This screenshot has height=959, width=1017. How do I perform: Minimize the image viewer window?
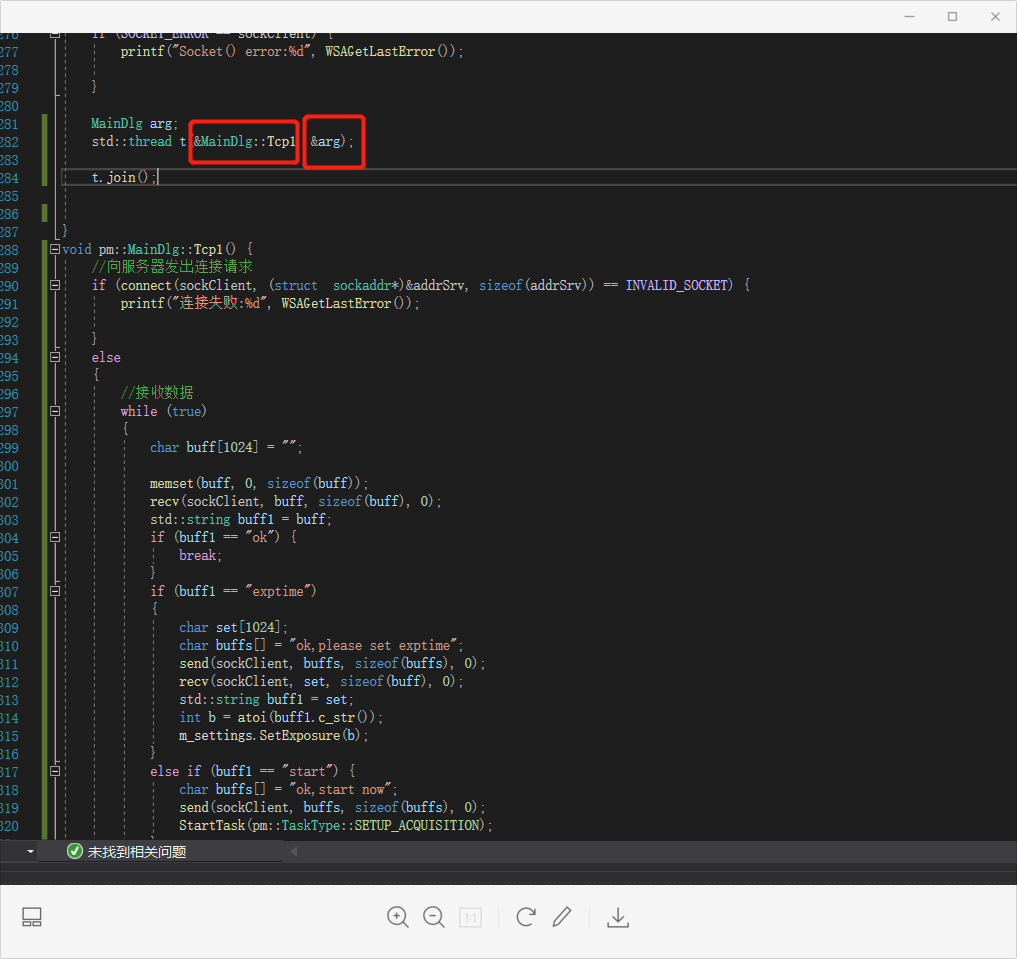(909, 17)
